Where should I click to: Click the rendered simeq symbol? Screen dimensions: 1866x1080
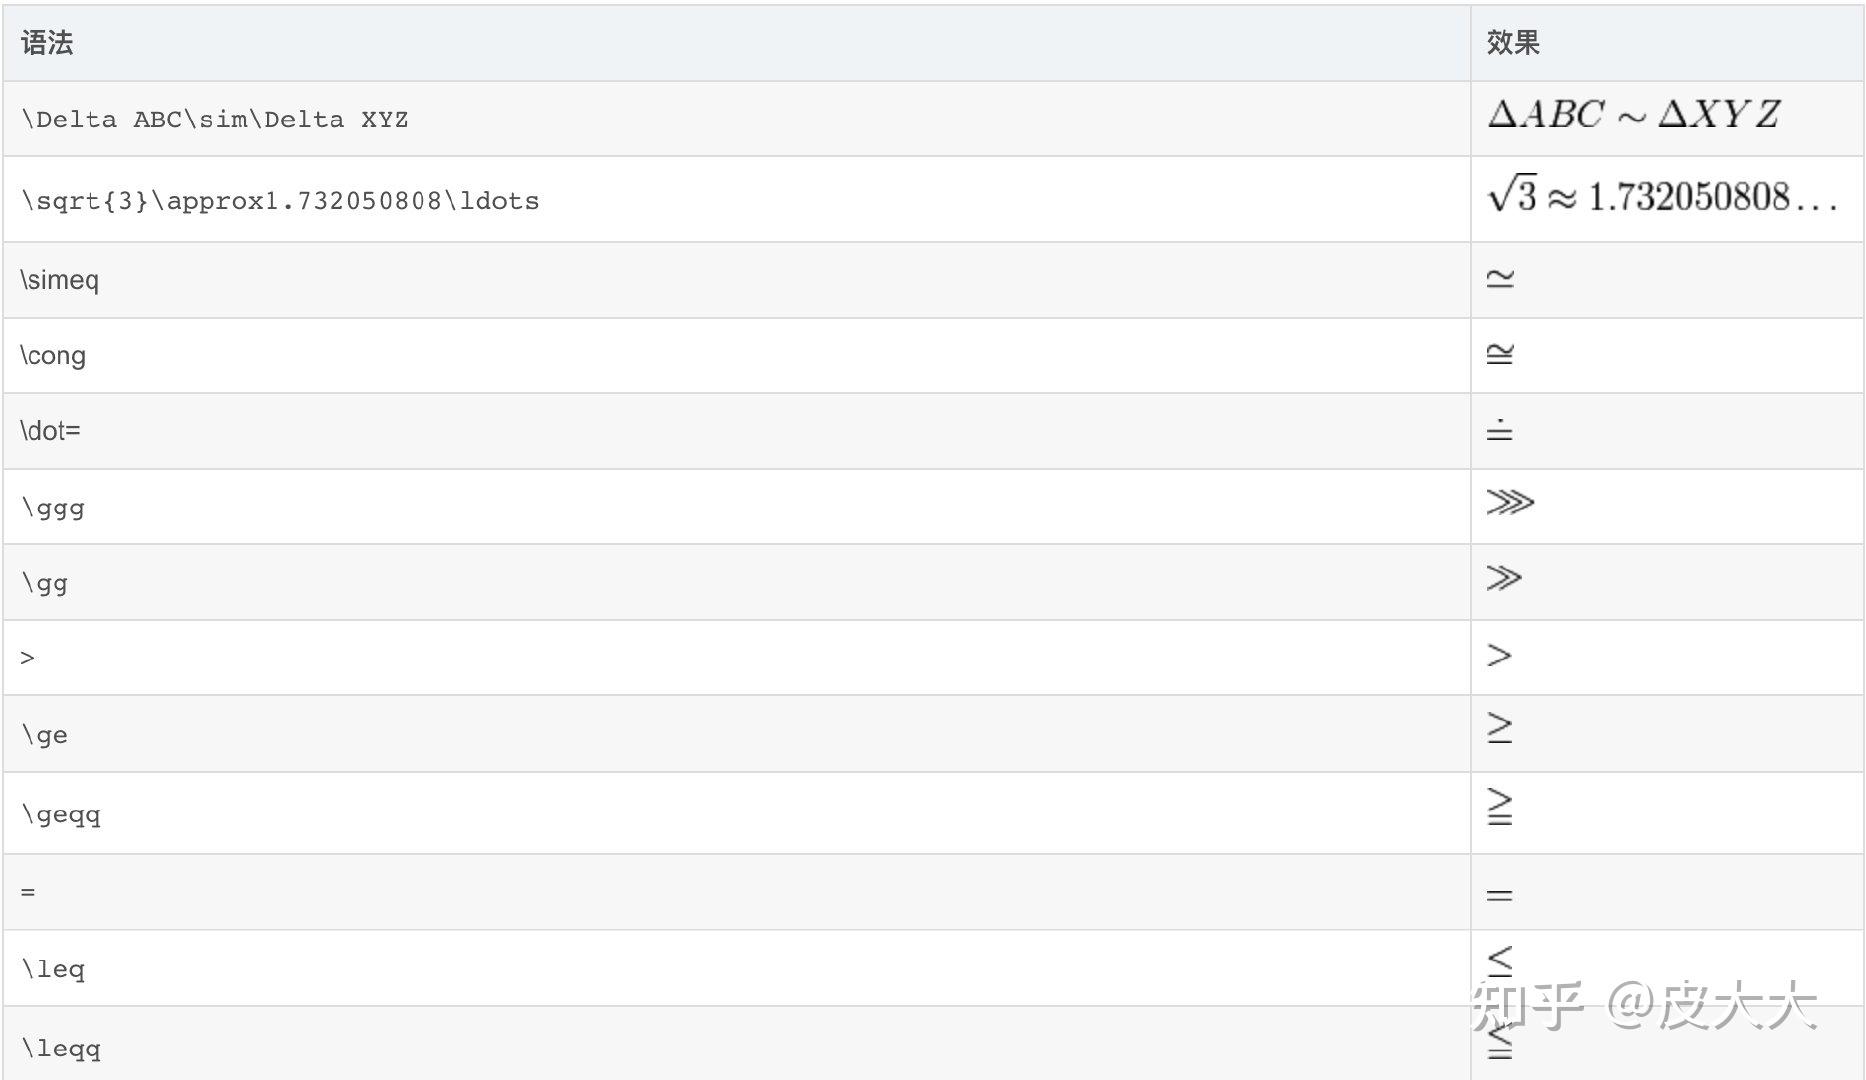point(1499,278)
